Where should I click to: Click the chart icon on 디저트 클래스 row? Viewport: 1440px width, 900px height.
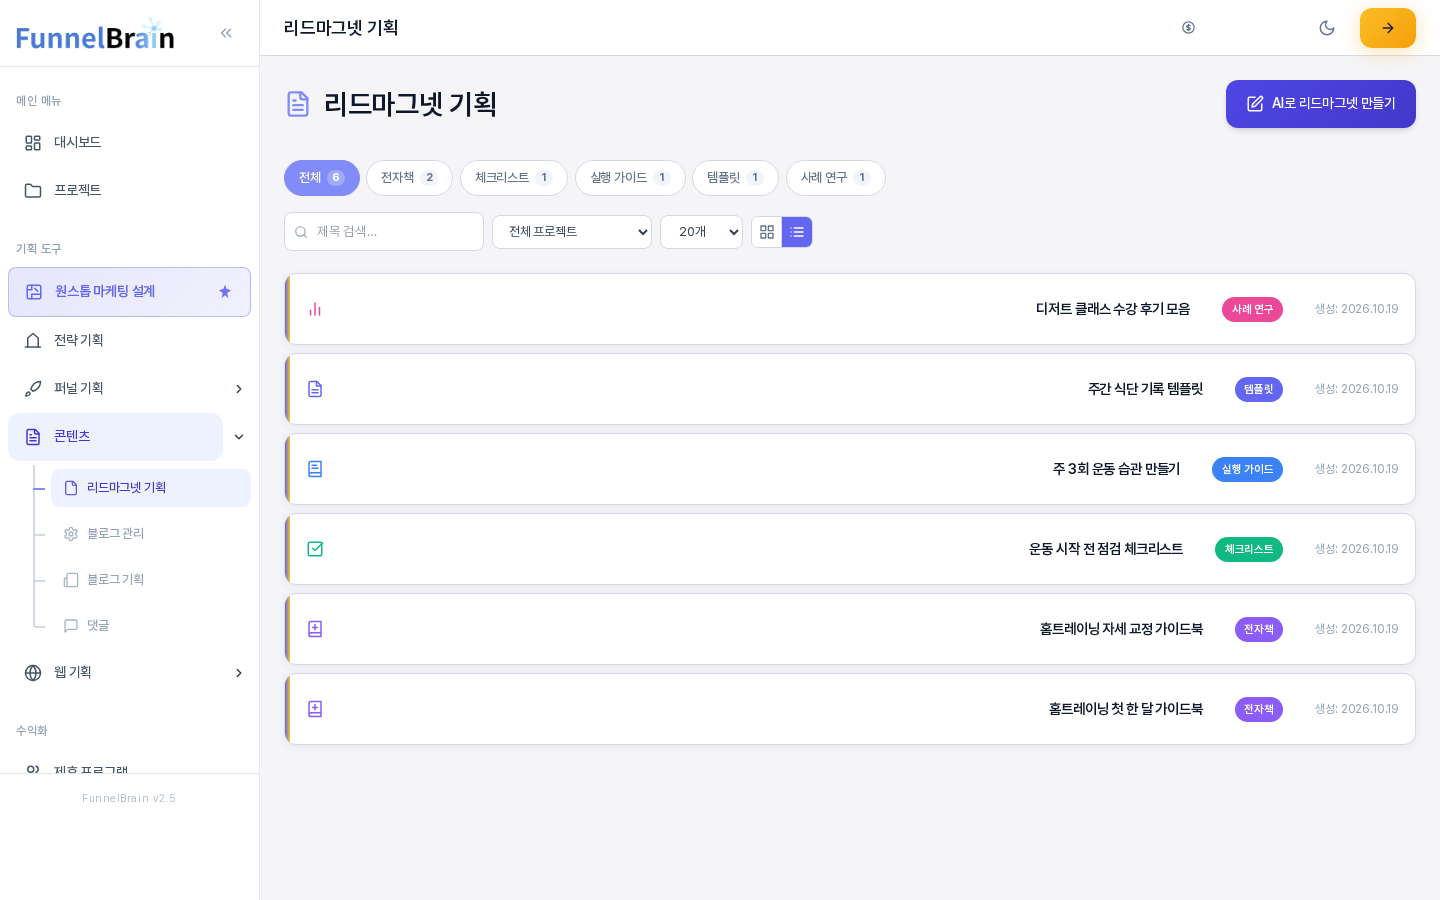(315, 310)
